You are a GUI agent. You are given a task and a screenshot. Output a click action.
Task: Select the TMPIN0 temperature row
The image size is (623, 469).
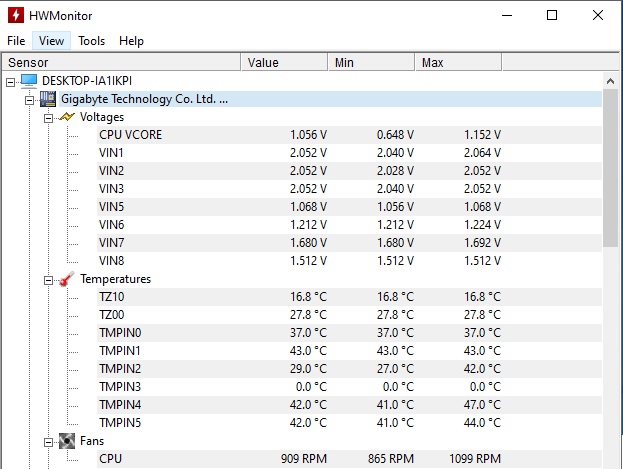click(x=350, y=333)
